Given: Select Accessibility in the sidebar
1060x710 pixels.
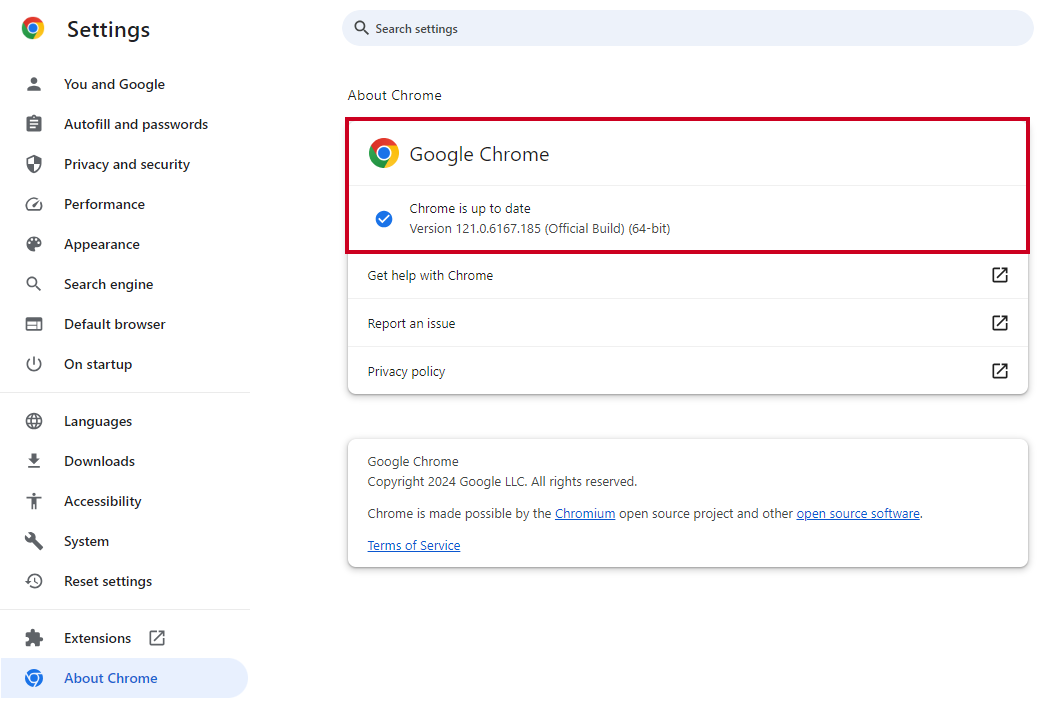Looking at the screenshot, I should point(124,501).
